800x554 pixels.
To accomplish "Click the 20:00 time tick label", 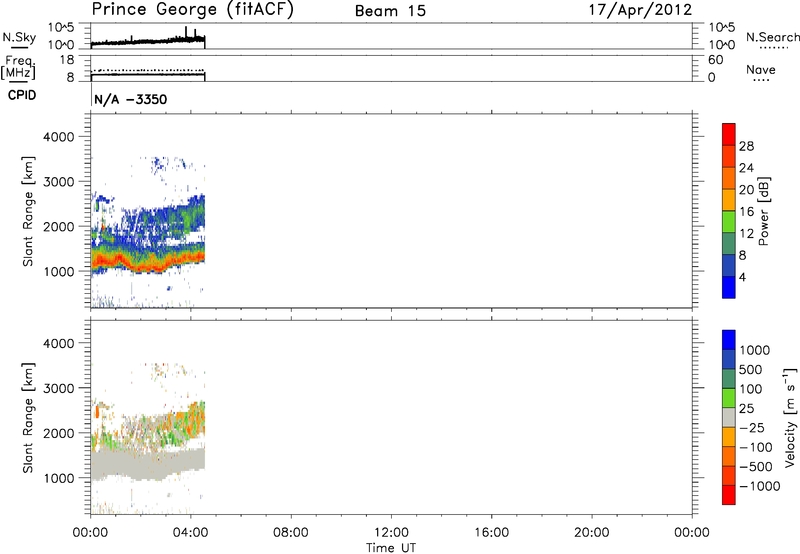I will point(591,533).
